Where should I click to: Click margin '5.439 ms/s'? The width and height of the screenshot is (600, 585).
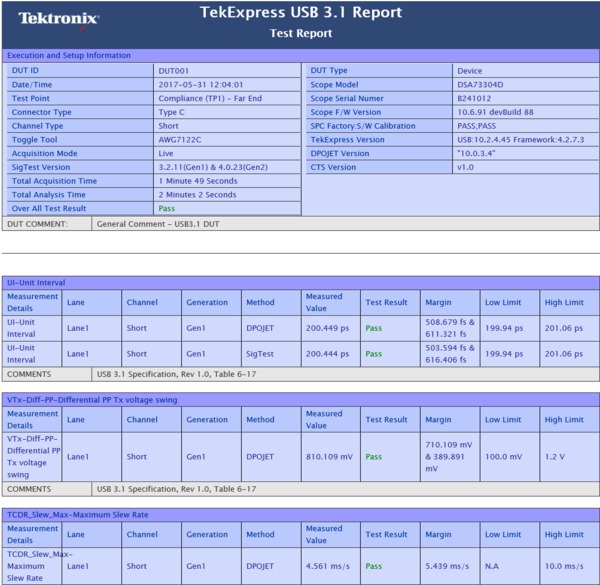tap(447, 566)
